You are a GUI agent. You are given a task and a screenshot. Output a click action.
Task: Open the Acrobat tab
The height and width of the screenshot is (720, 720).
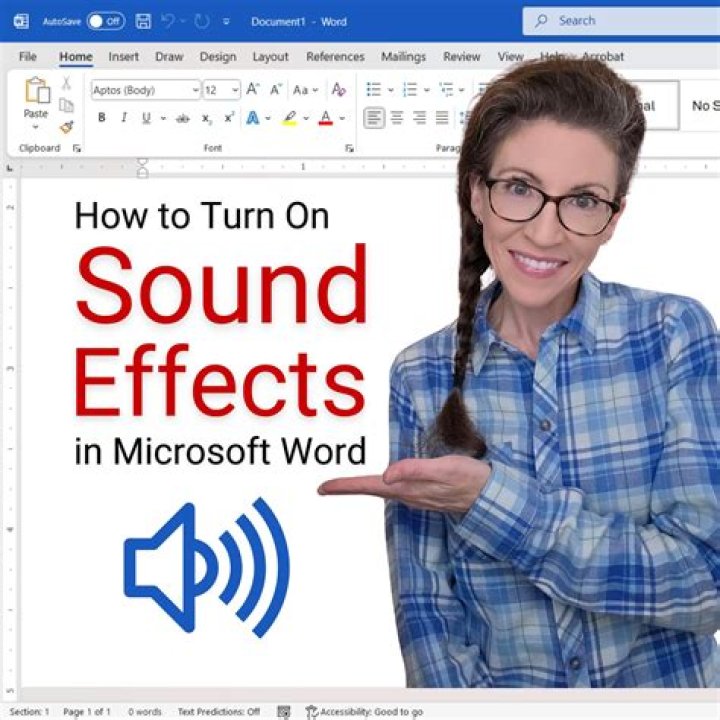(x=602, y=56)
